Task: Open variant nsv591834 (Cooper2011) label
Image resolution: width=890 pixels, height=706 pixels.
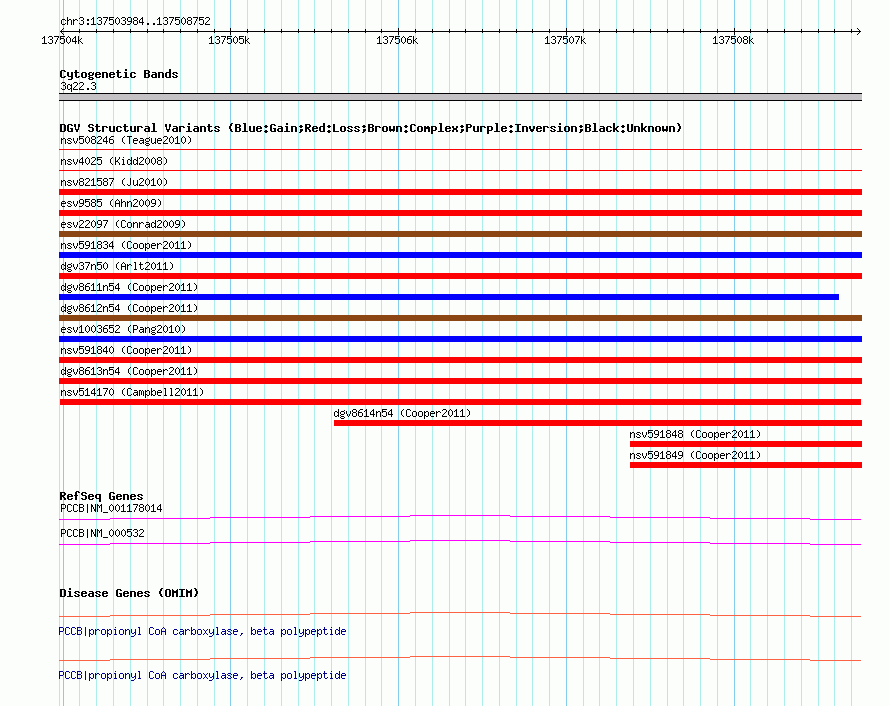Action: point(126,245)
